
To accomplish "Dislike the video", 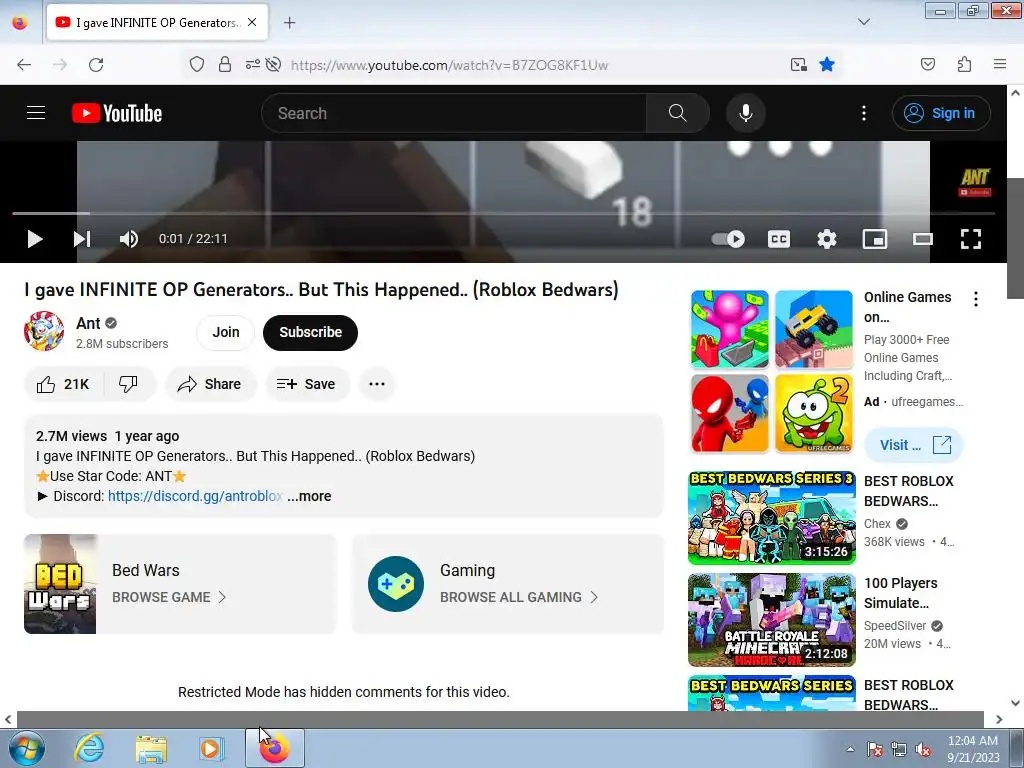I will tap(129, 384).
